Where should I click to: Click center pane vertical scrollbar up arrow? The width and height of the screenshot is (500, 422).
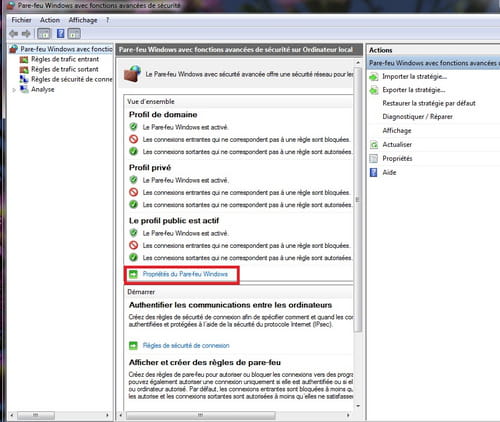[x=358, y=62]
